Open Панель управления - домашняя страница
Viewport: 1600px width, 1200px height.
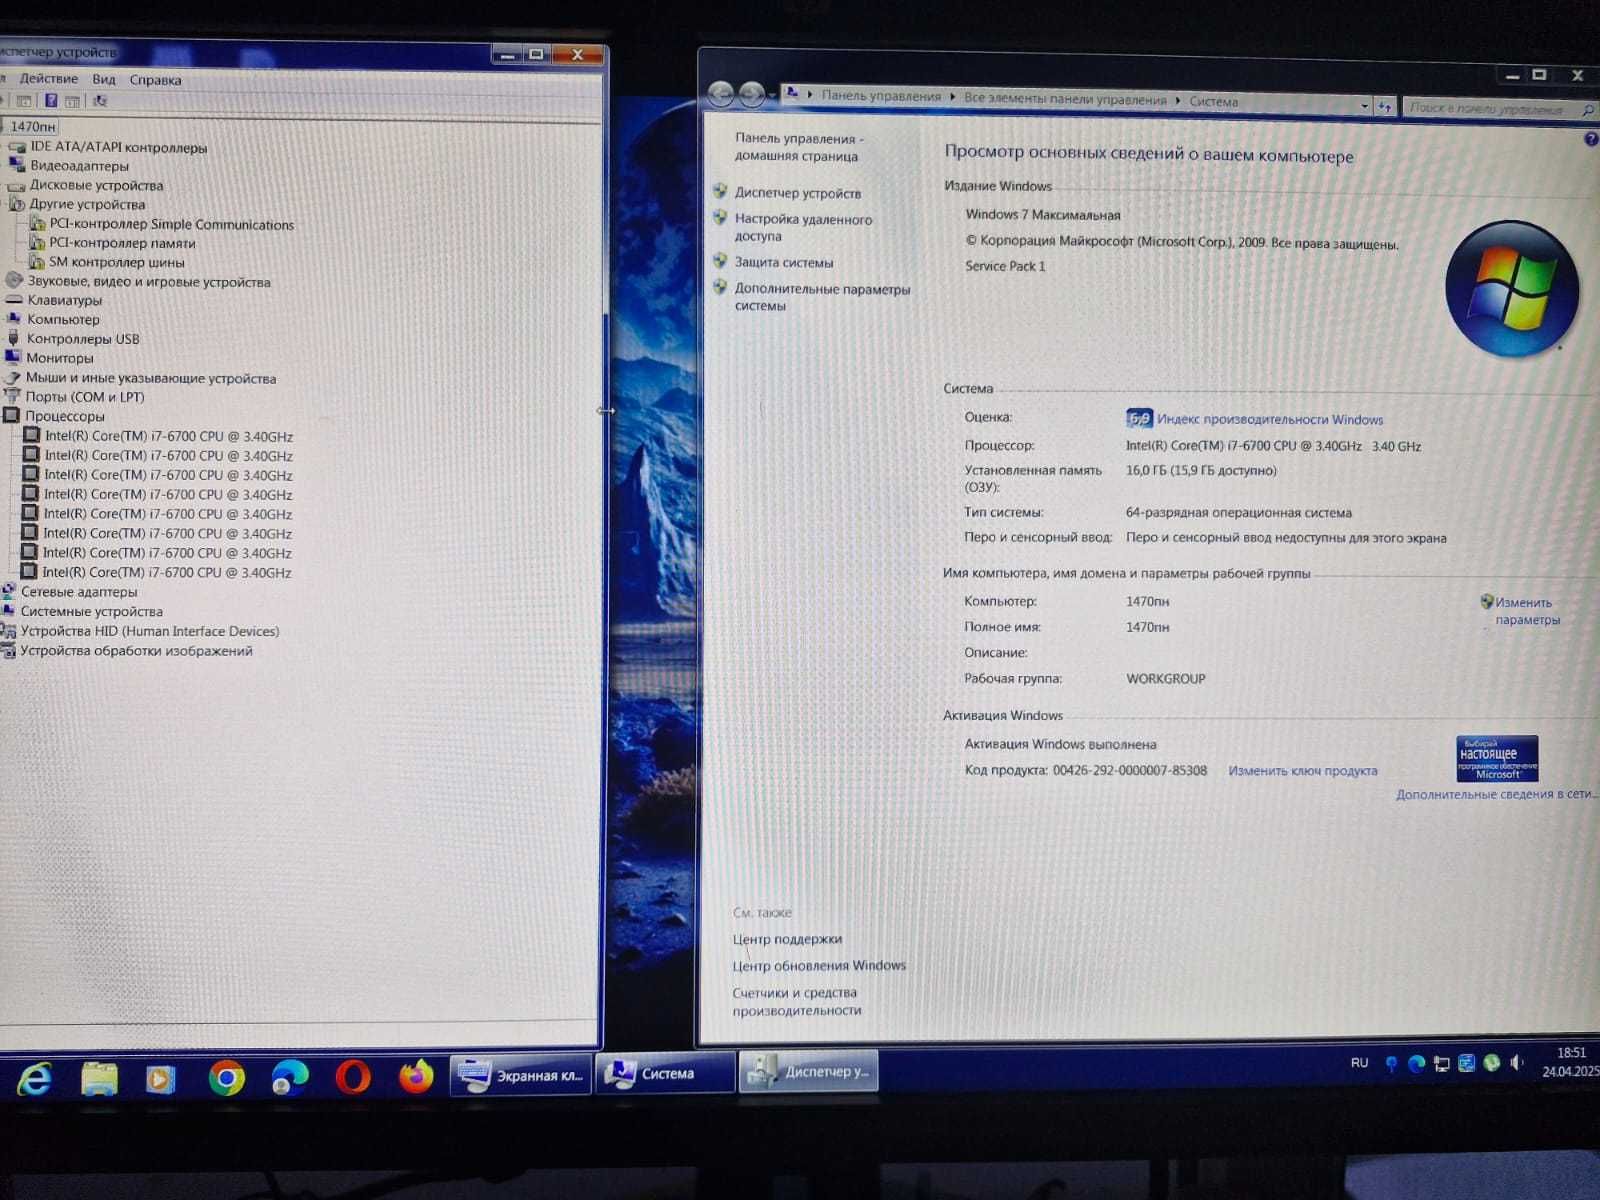[799, 147]
